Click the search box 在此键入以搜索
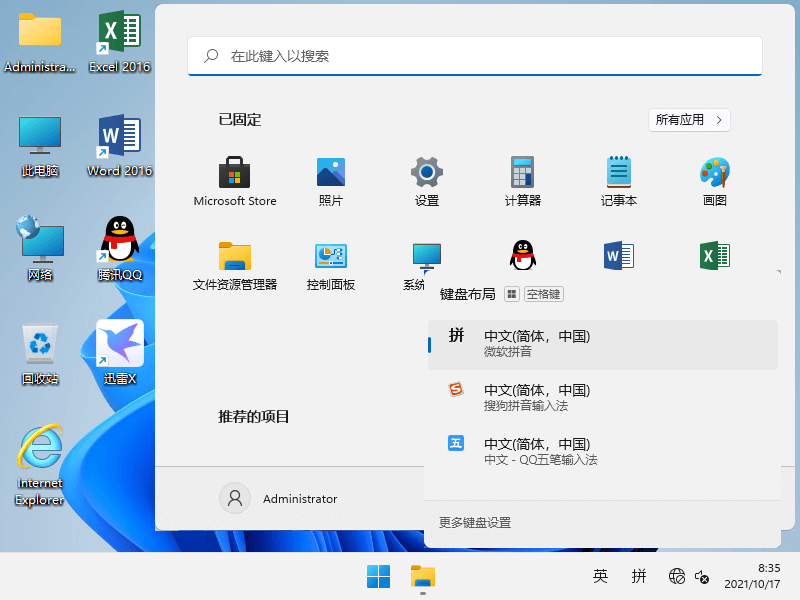This screenshot has width=800, height=600. (x=474, y=56)
